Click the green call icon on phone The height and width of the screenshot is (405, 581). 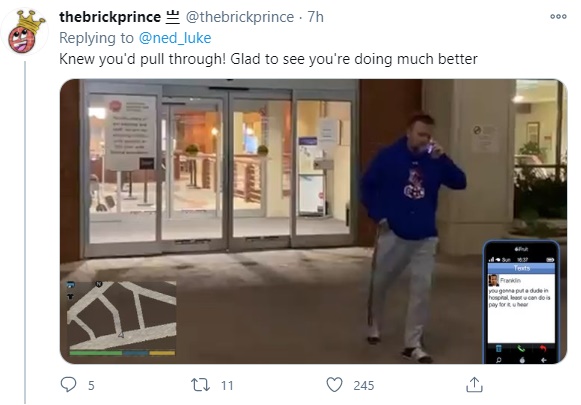[x=521, y=348]
